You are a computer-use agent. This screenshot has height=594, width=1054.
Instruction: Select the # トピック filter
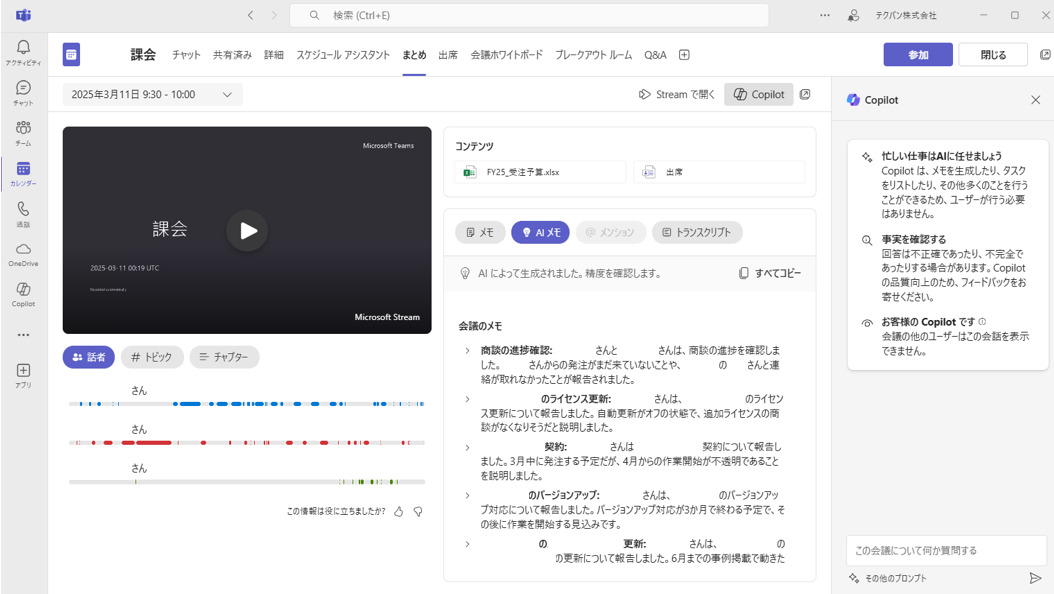point(151,357)
